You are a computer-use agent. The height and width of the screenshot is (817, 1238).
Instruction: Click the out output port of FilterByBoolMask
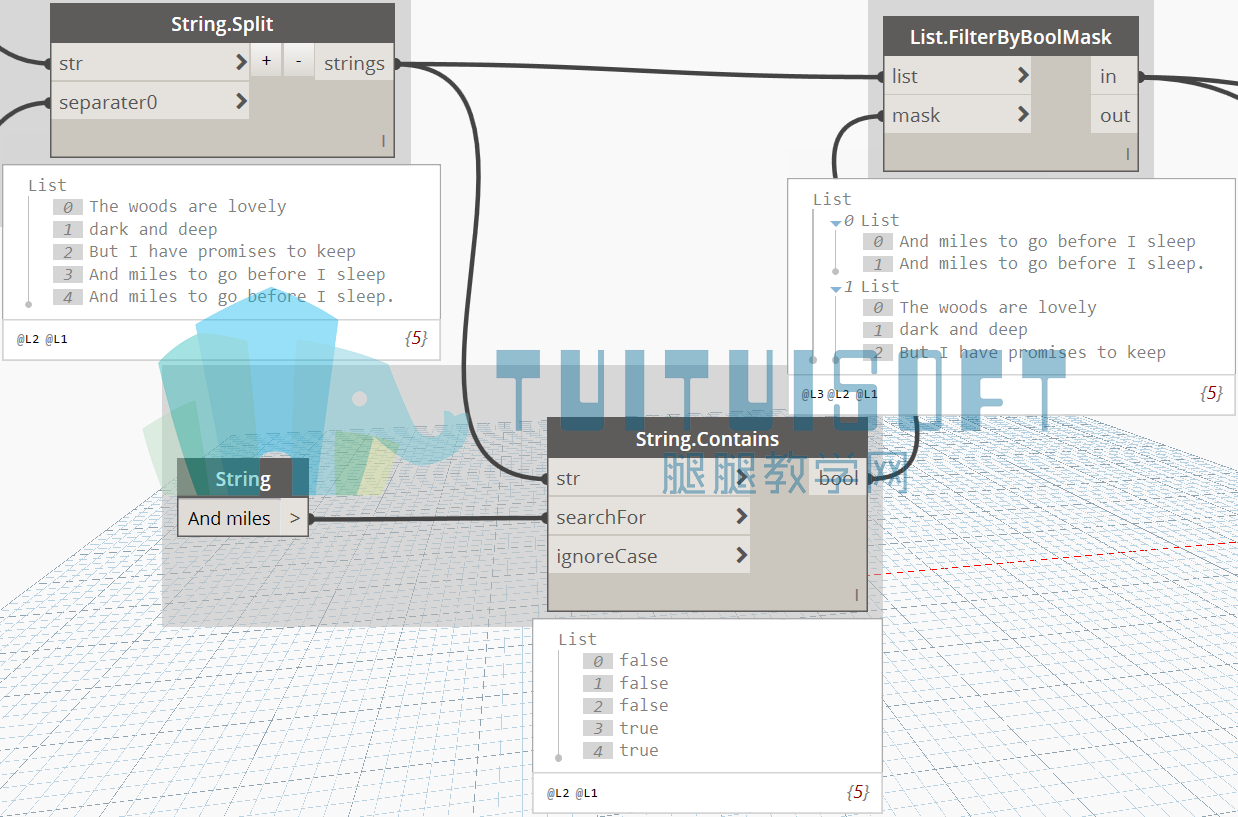click(x=1114, y=115)
